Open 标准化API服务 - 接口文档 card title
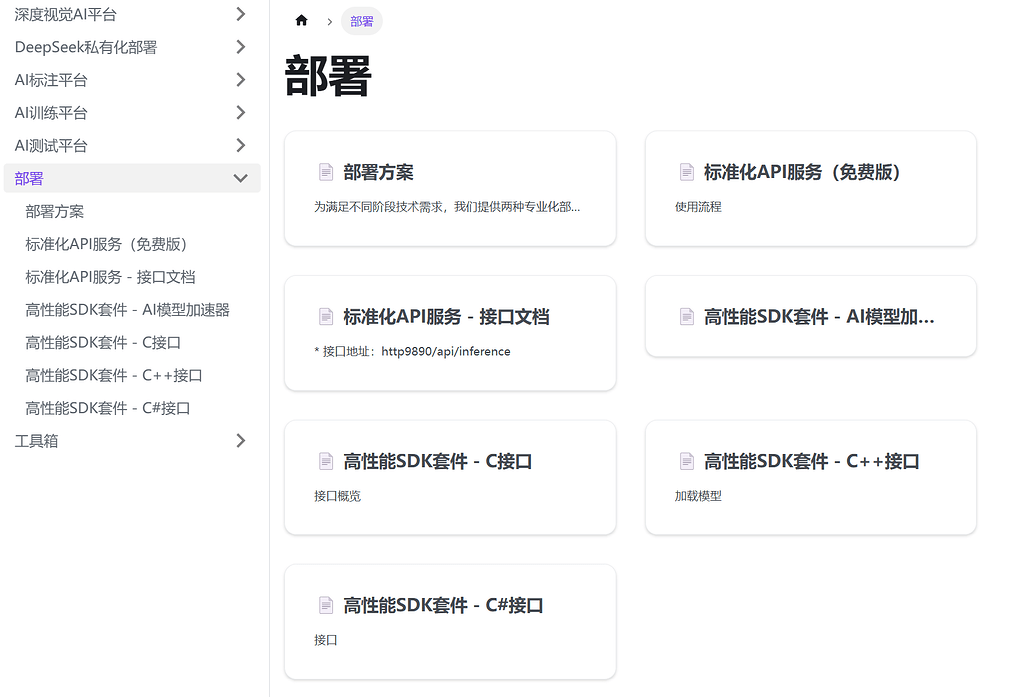The image size is (1024, 697). coord(446,317)
